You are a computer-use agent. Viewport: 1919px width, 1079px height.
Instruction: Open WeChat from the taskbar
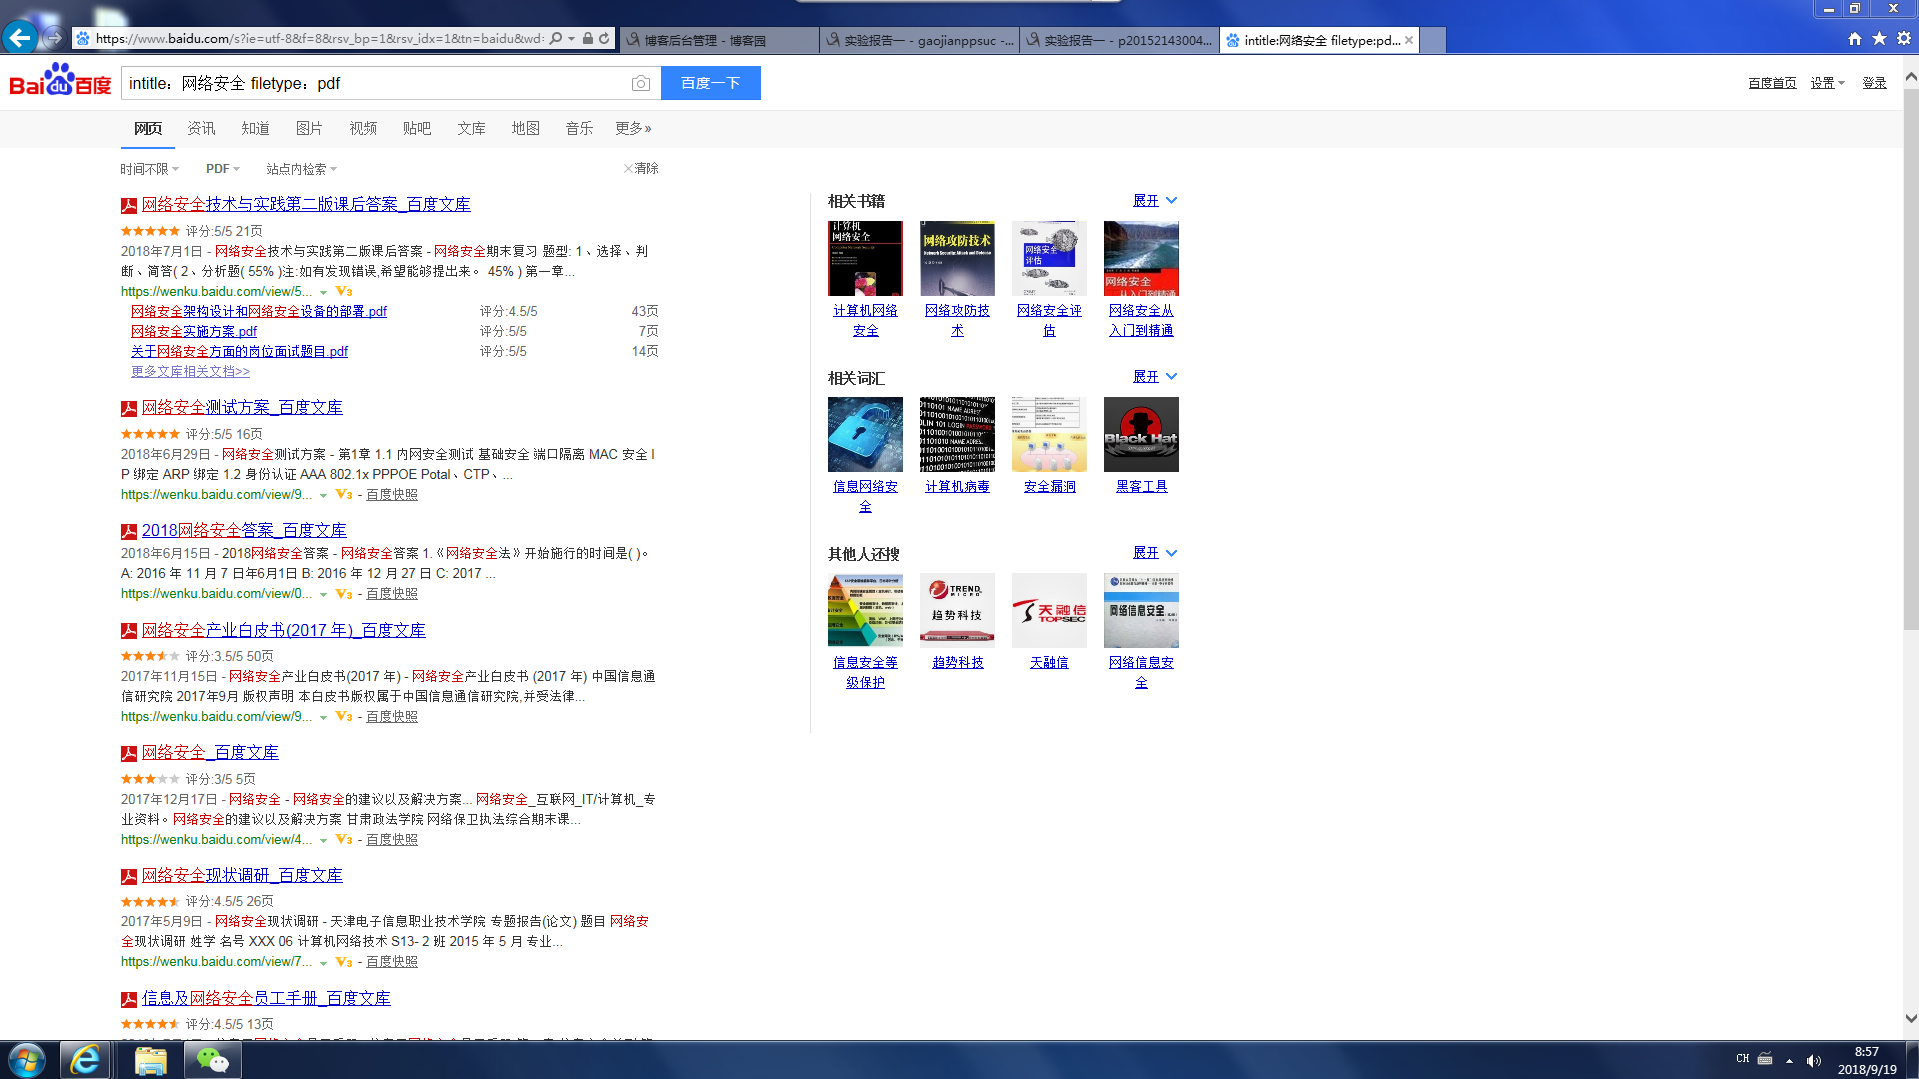[x=212, y=1060]
